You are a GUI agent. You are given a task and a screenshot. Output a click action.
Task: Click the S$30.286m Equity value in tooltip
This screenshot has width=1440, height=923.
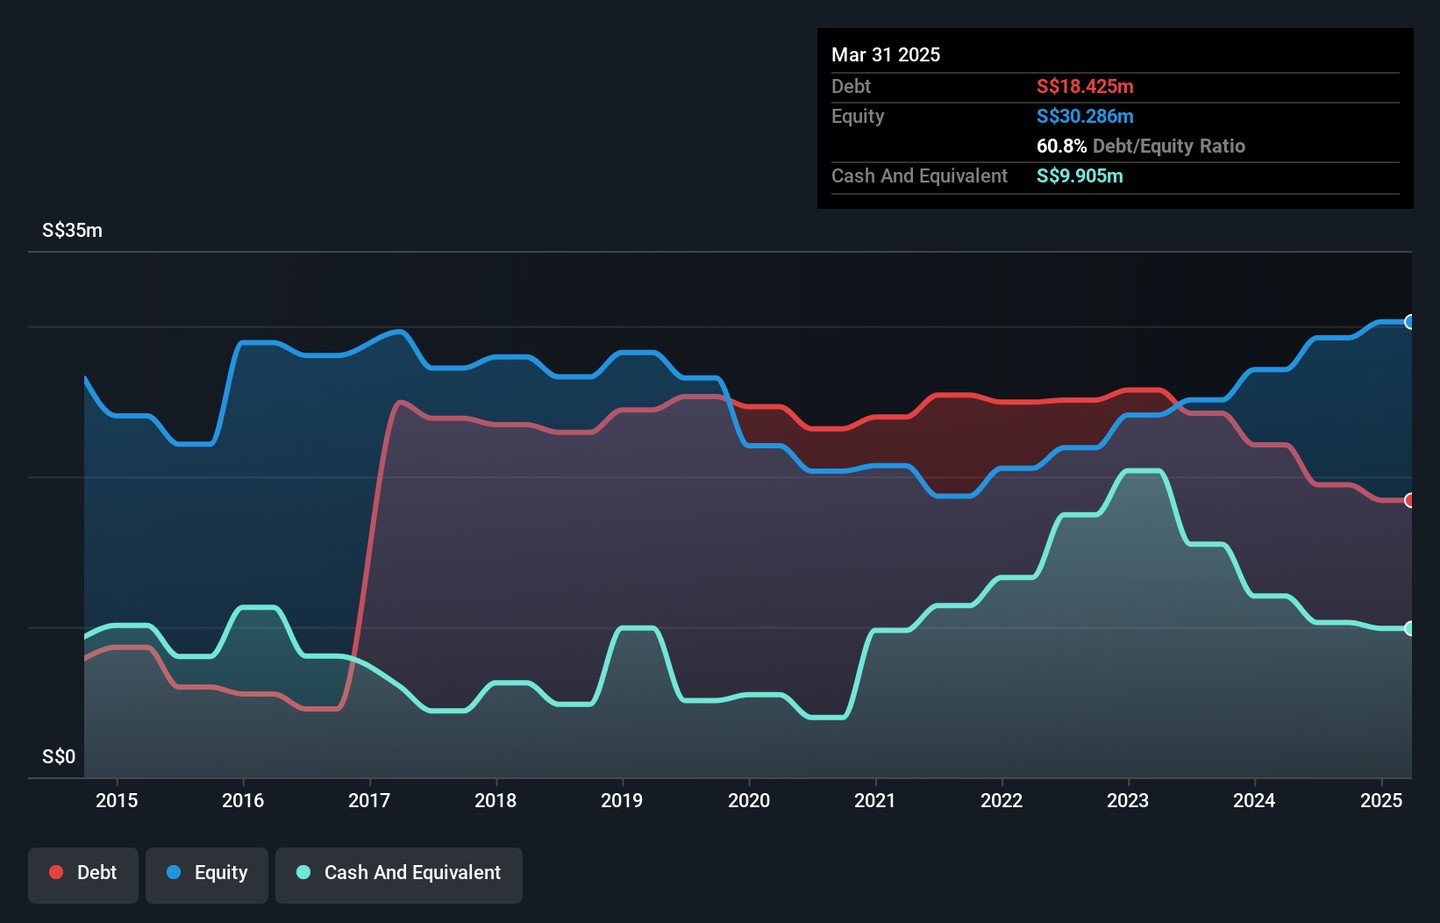pyautogui.click(x=1084, y=116)
